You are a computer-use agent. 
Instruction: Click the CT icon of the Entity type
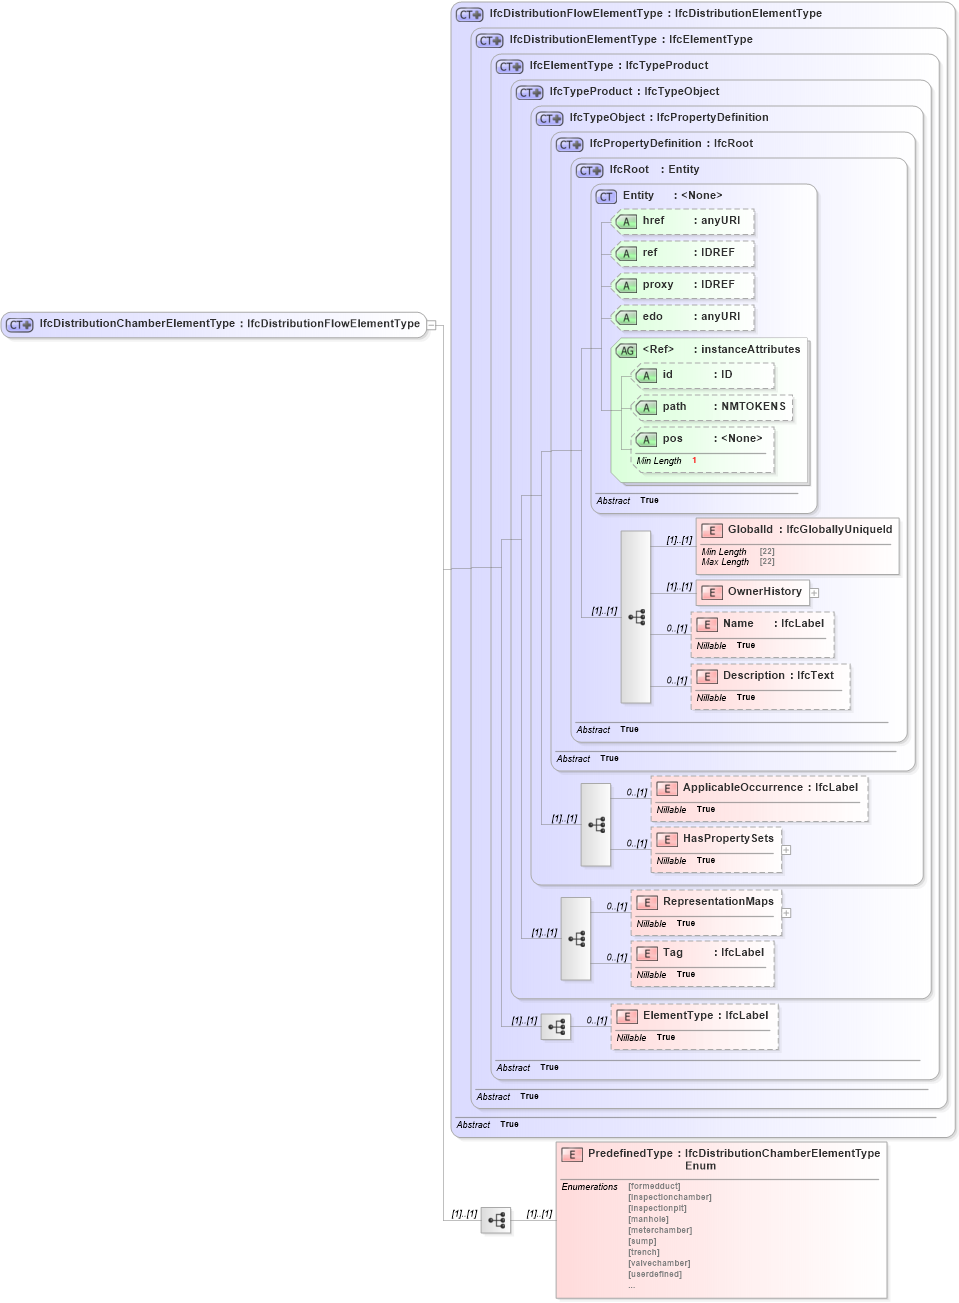point(605,196)
